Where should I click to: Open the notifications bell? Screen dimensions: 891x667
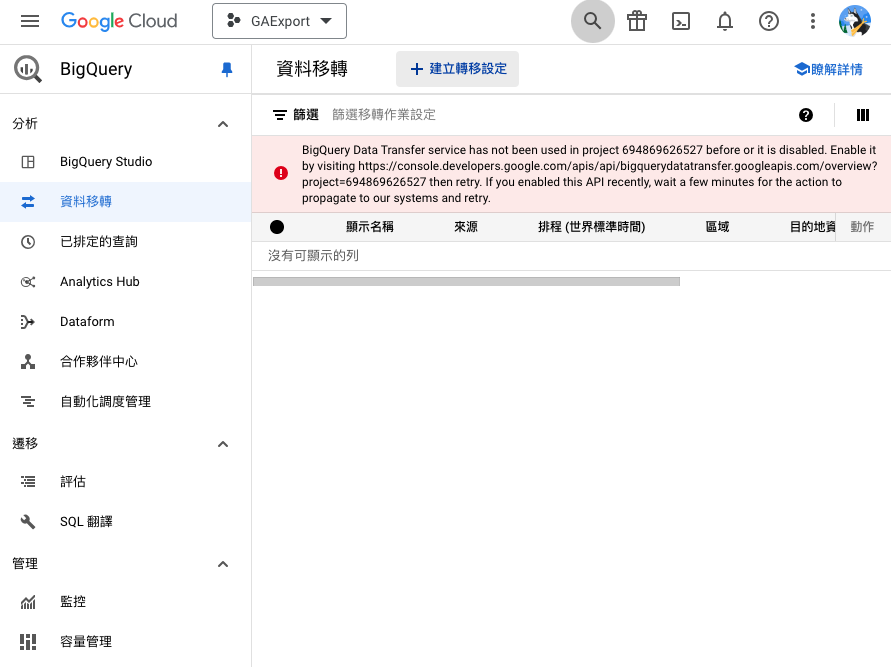coord(725,22)
